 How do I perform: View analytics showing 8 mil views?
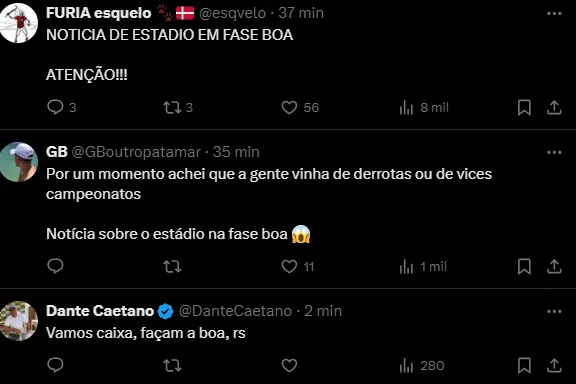(424, 108)
